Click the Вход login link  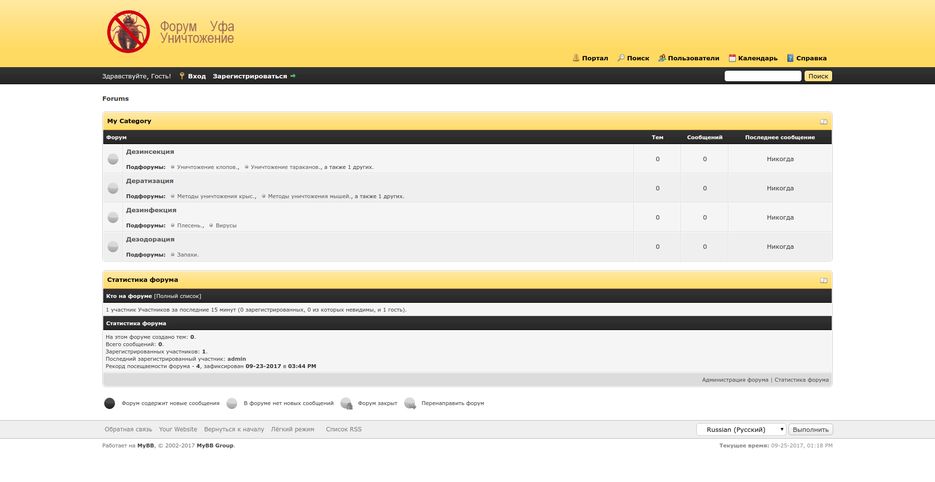point(197,76)
